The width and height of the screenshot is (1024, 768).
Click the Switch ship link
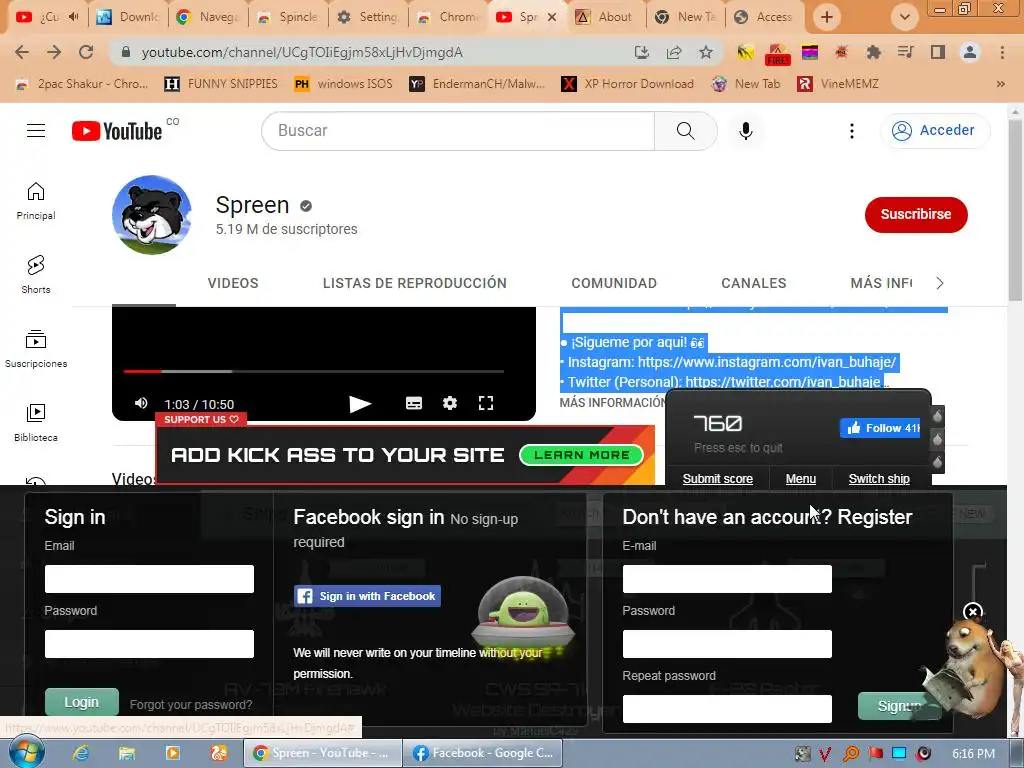(879, 479)
